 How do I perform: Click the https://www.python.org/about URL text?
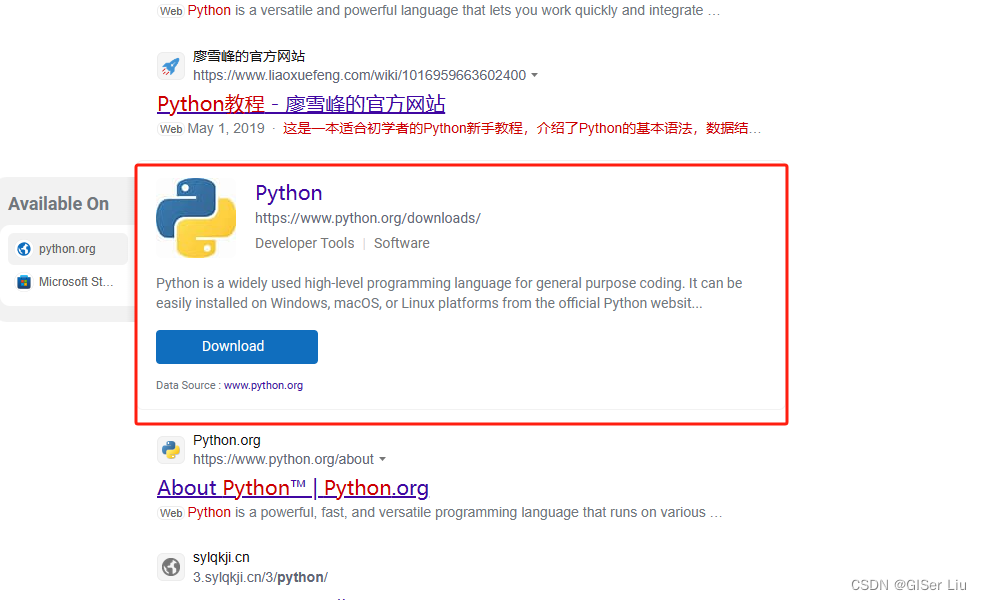pyautogui.click(x=283, y=459)
